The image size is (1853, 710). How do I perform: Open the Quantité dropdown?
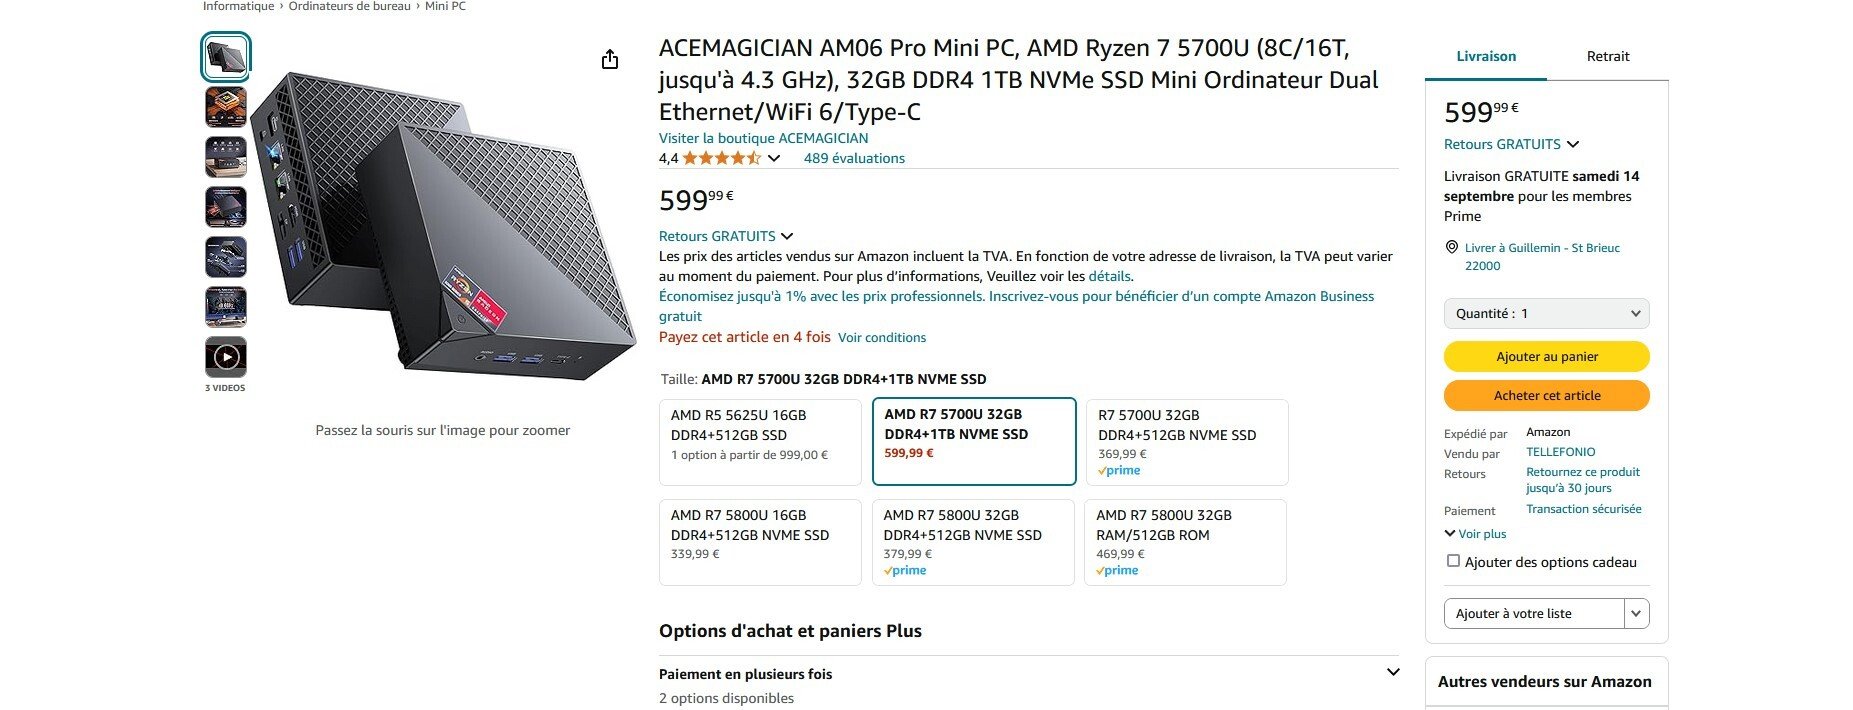[1546, 314]
